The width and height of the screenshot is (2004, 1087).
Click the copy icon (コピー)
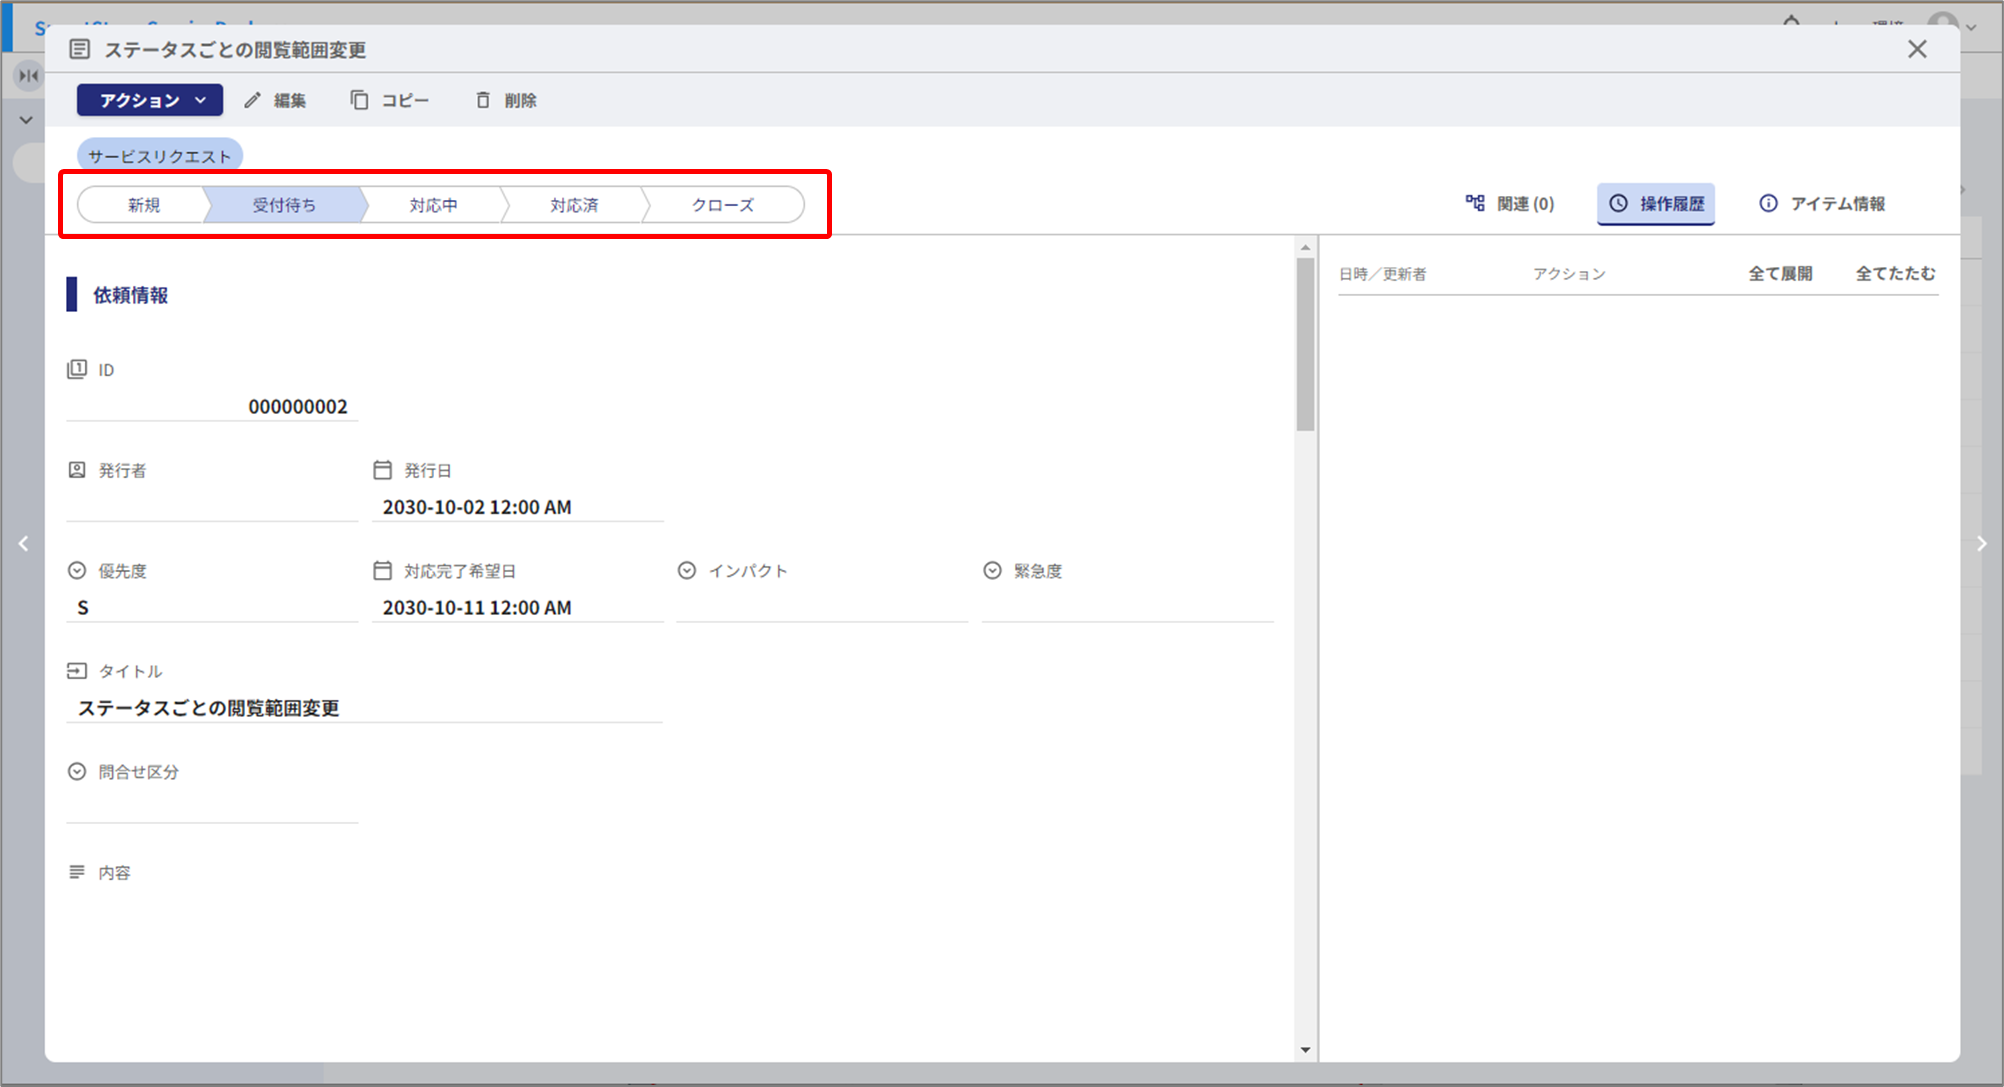359,100
